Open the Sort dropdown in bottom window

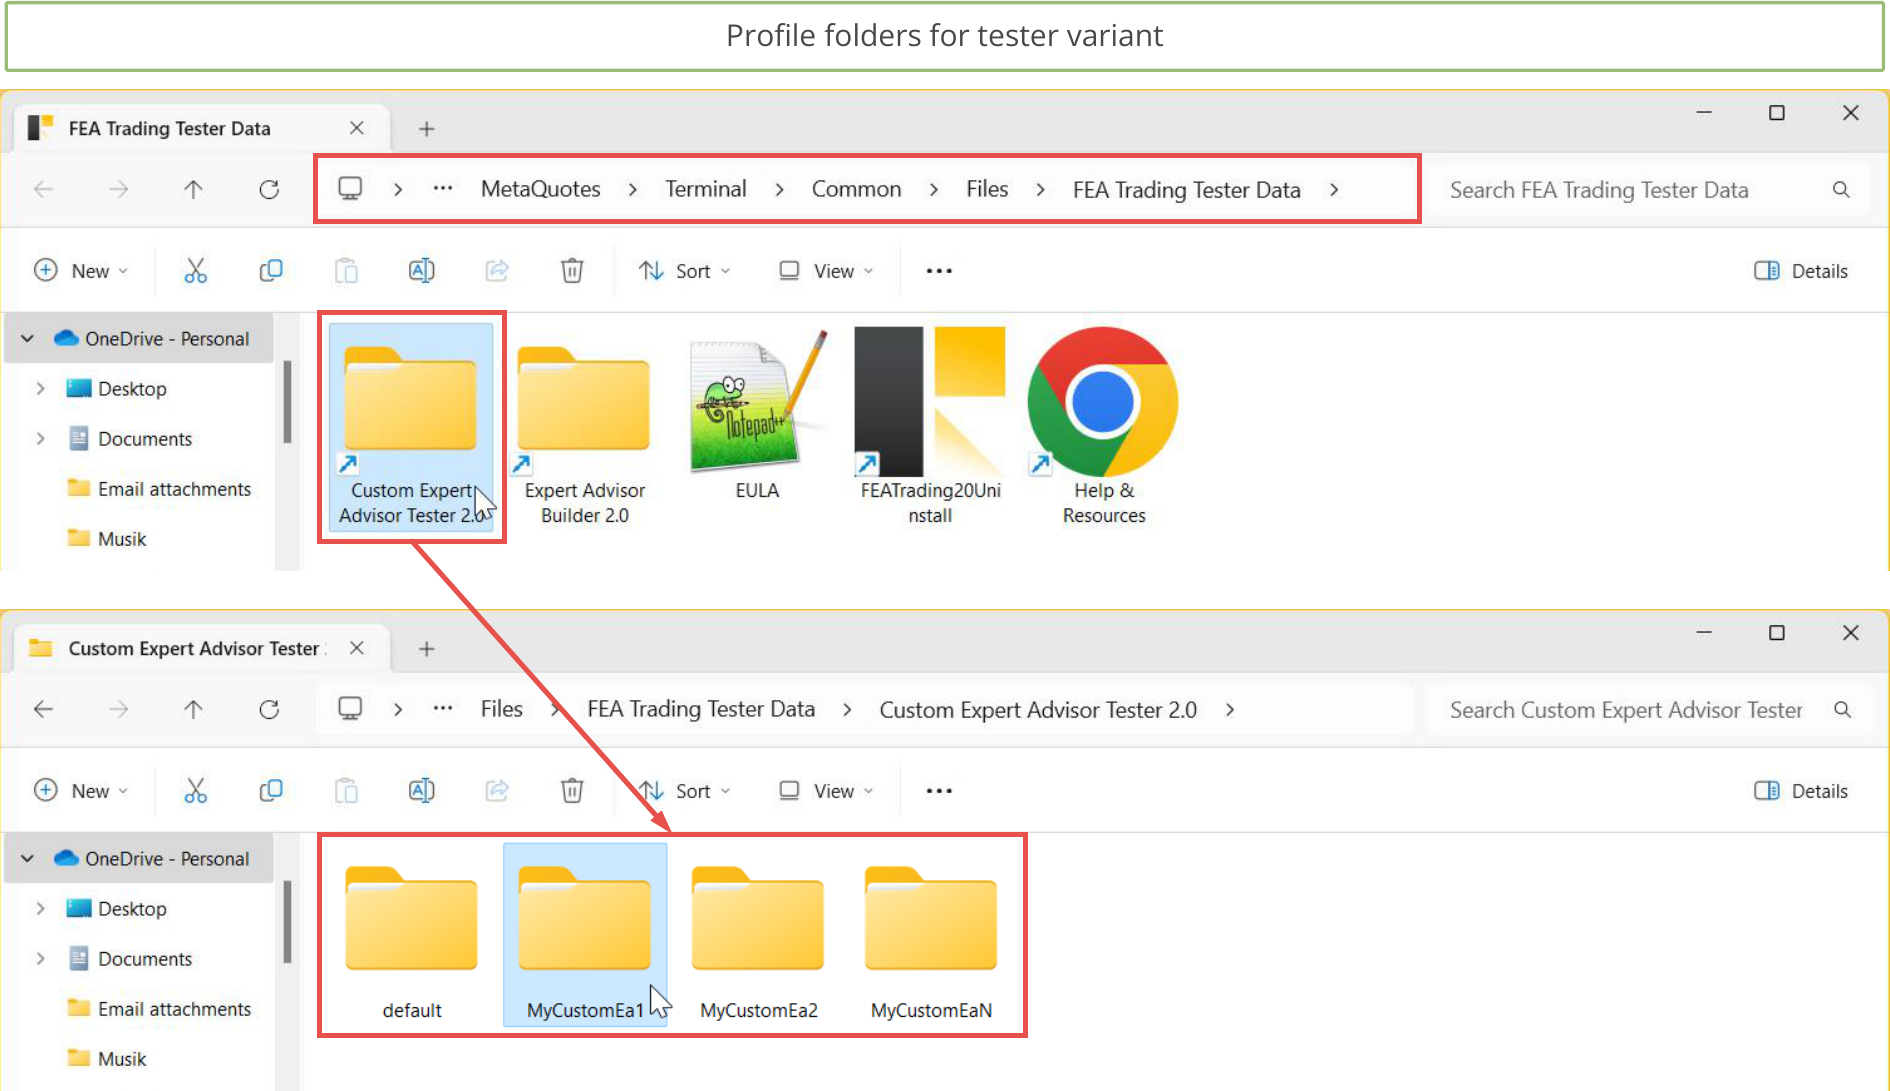(x=685, y=791)
